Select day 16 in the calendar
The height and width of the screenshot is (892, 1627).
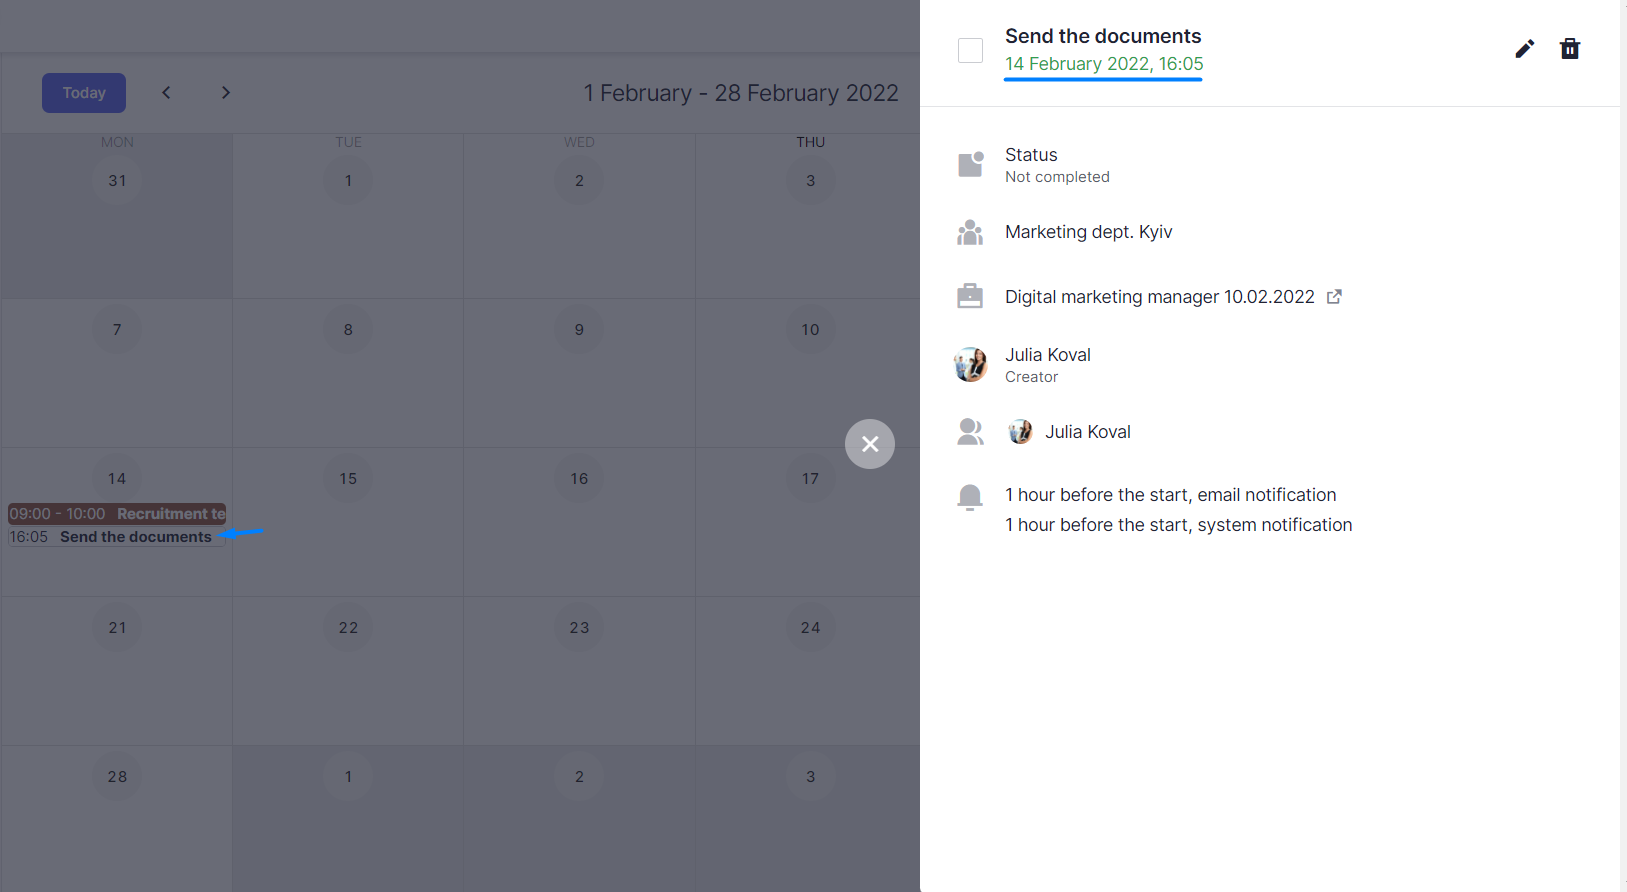coord(579,479)
